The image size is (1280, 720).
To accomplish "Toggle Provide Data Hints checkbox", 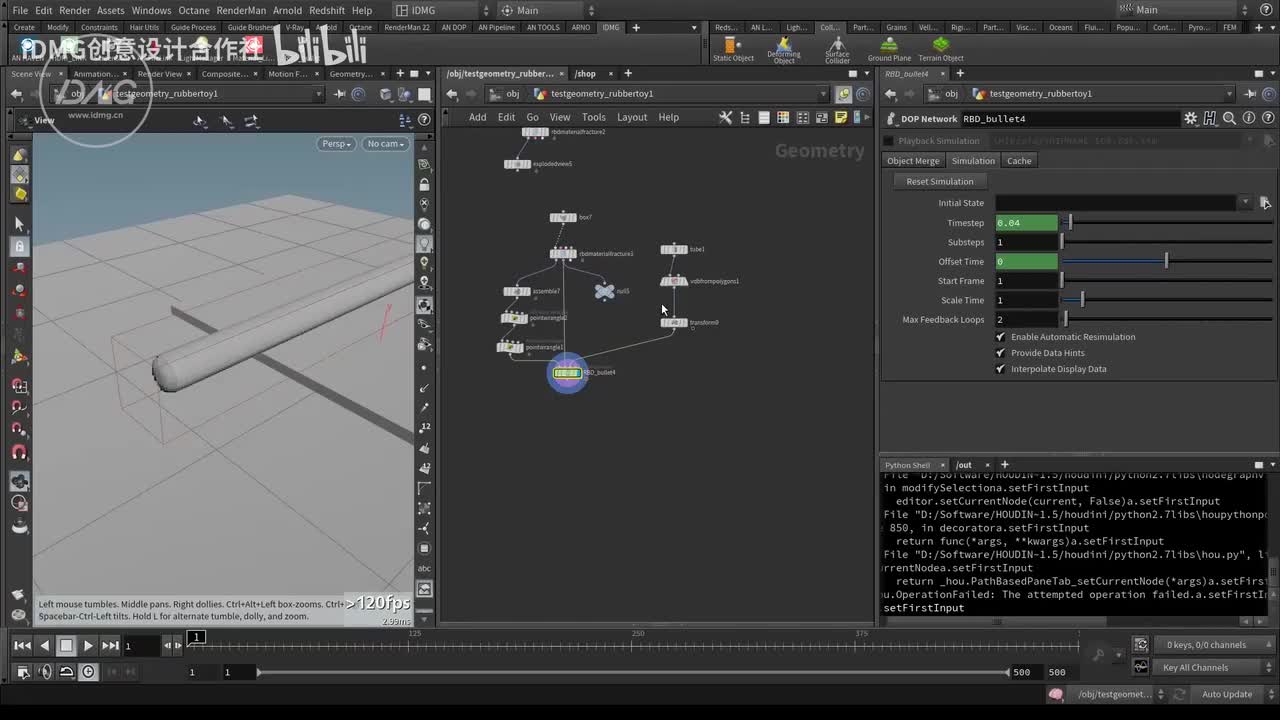I will tap(1001, 353).
